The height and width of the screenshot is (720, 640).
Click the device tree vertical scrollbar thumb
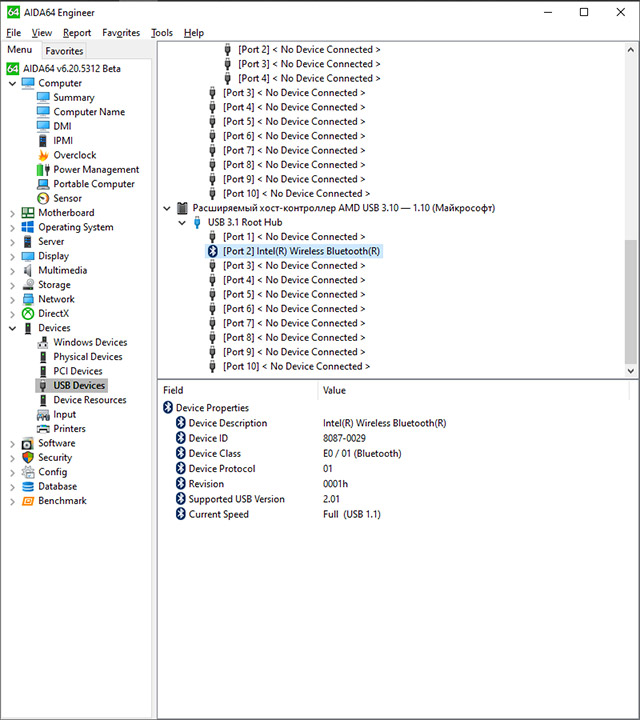(x=631, y=301)
